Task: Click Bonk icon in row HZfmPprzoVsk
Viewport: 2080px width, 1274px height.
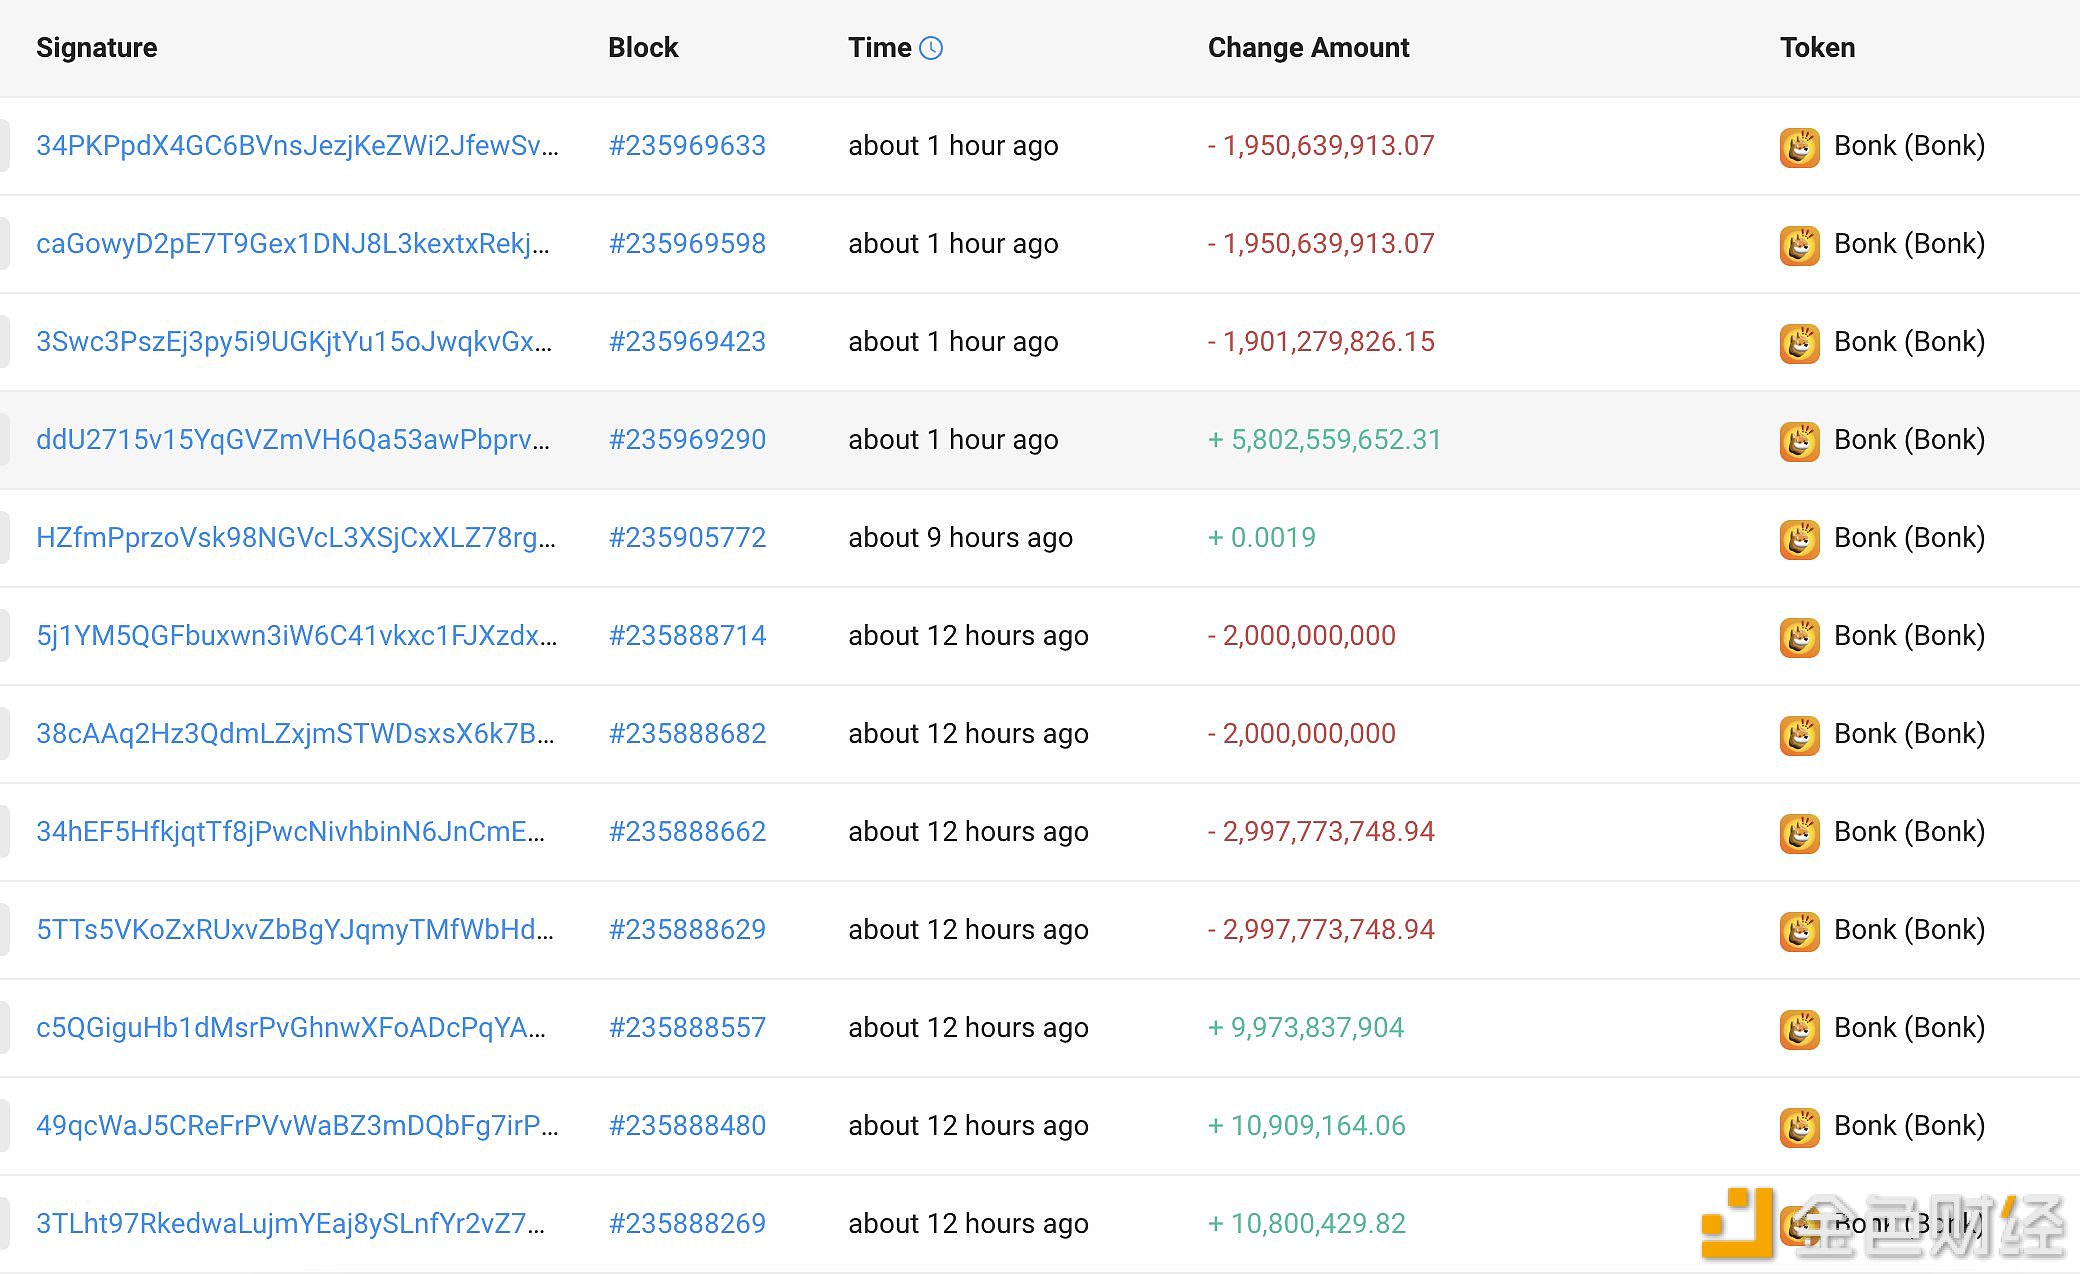Action: 1800,539
